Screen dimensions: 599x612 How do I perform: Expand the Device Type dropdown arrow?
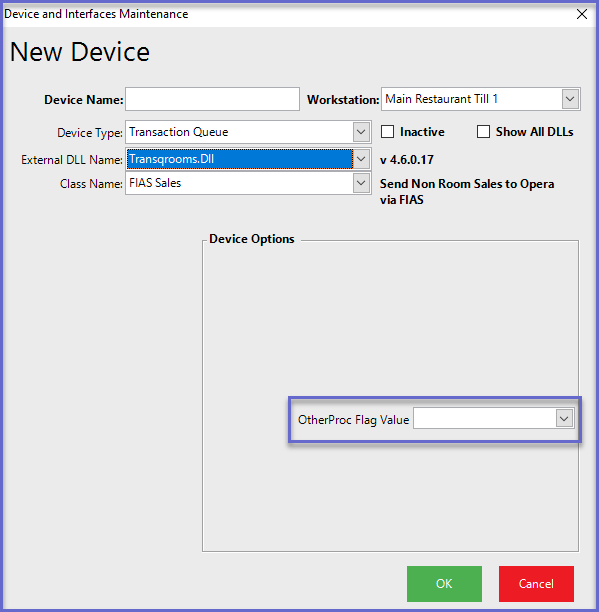pos(361,132)
